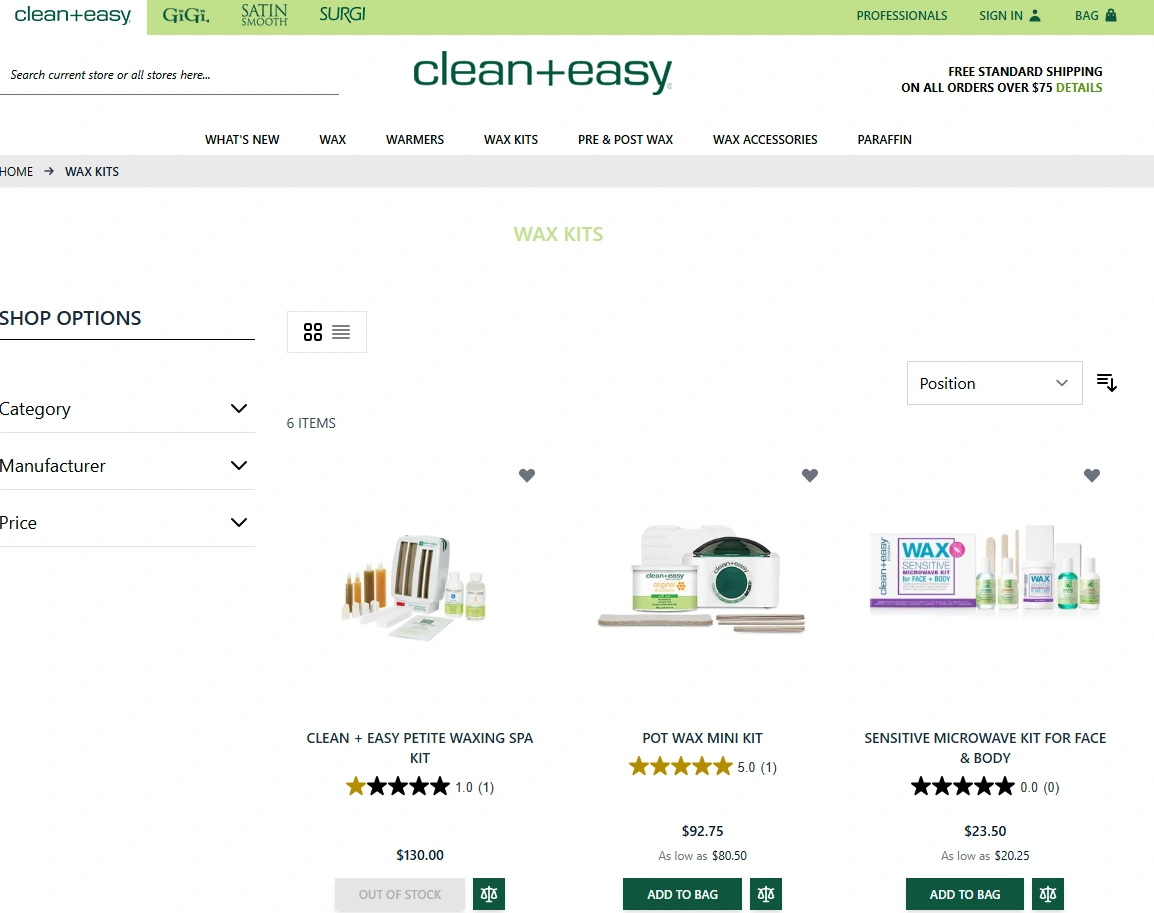Click clean+easy tab logo in top bar
This screenshot has height=913, width=1154.
[73, 15]
